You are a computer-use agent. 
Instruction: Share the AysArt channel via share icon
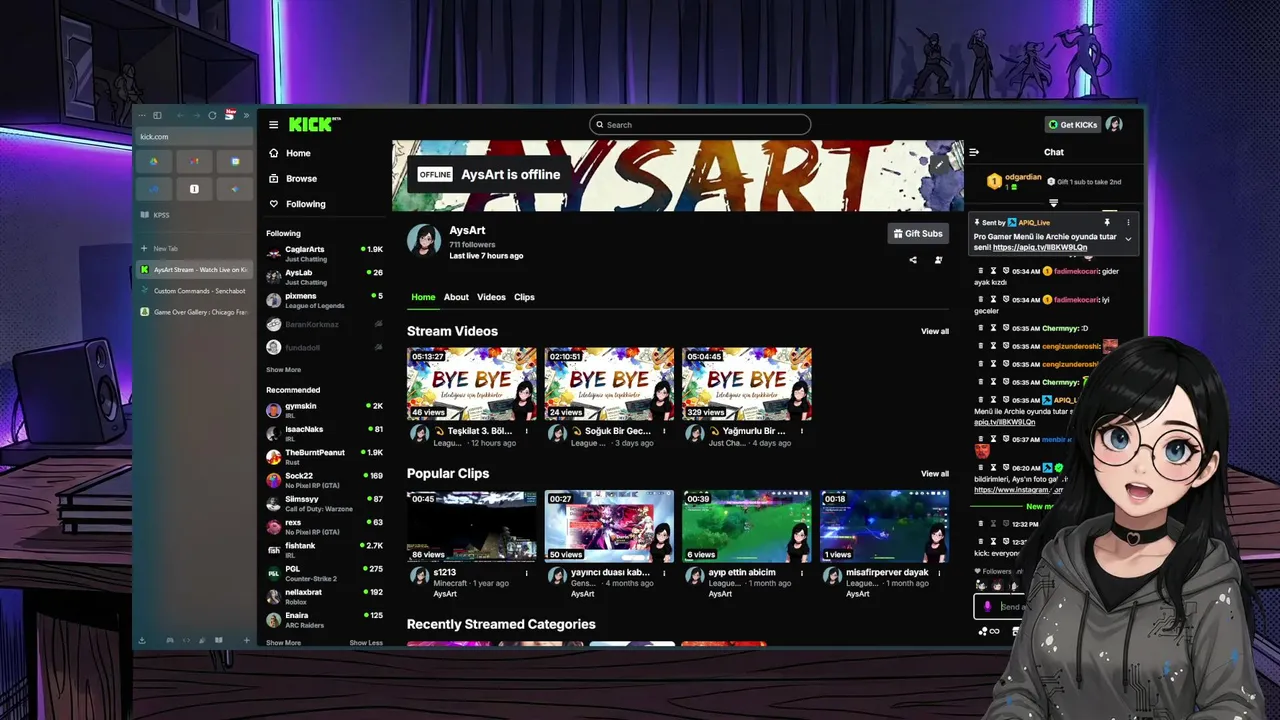pyautogui.click(x=912, y=260)
